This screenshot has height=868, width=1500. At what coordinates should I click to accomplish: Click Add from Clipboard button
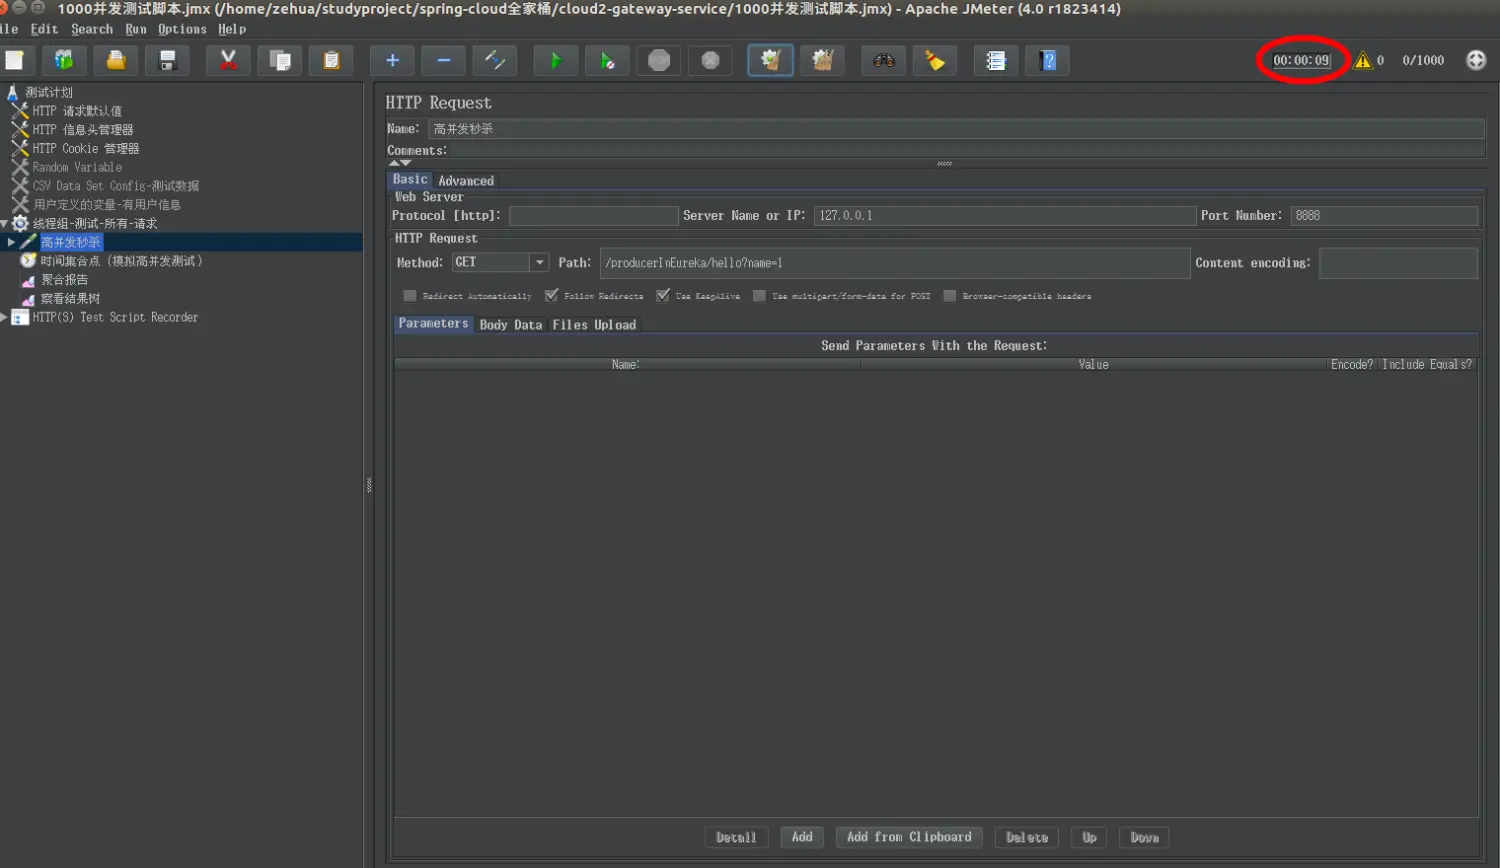pos(909,837)
